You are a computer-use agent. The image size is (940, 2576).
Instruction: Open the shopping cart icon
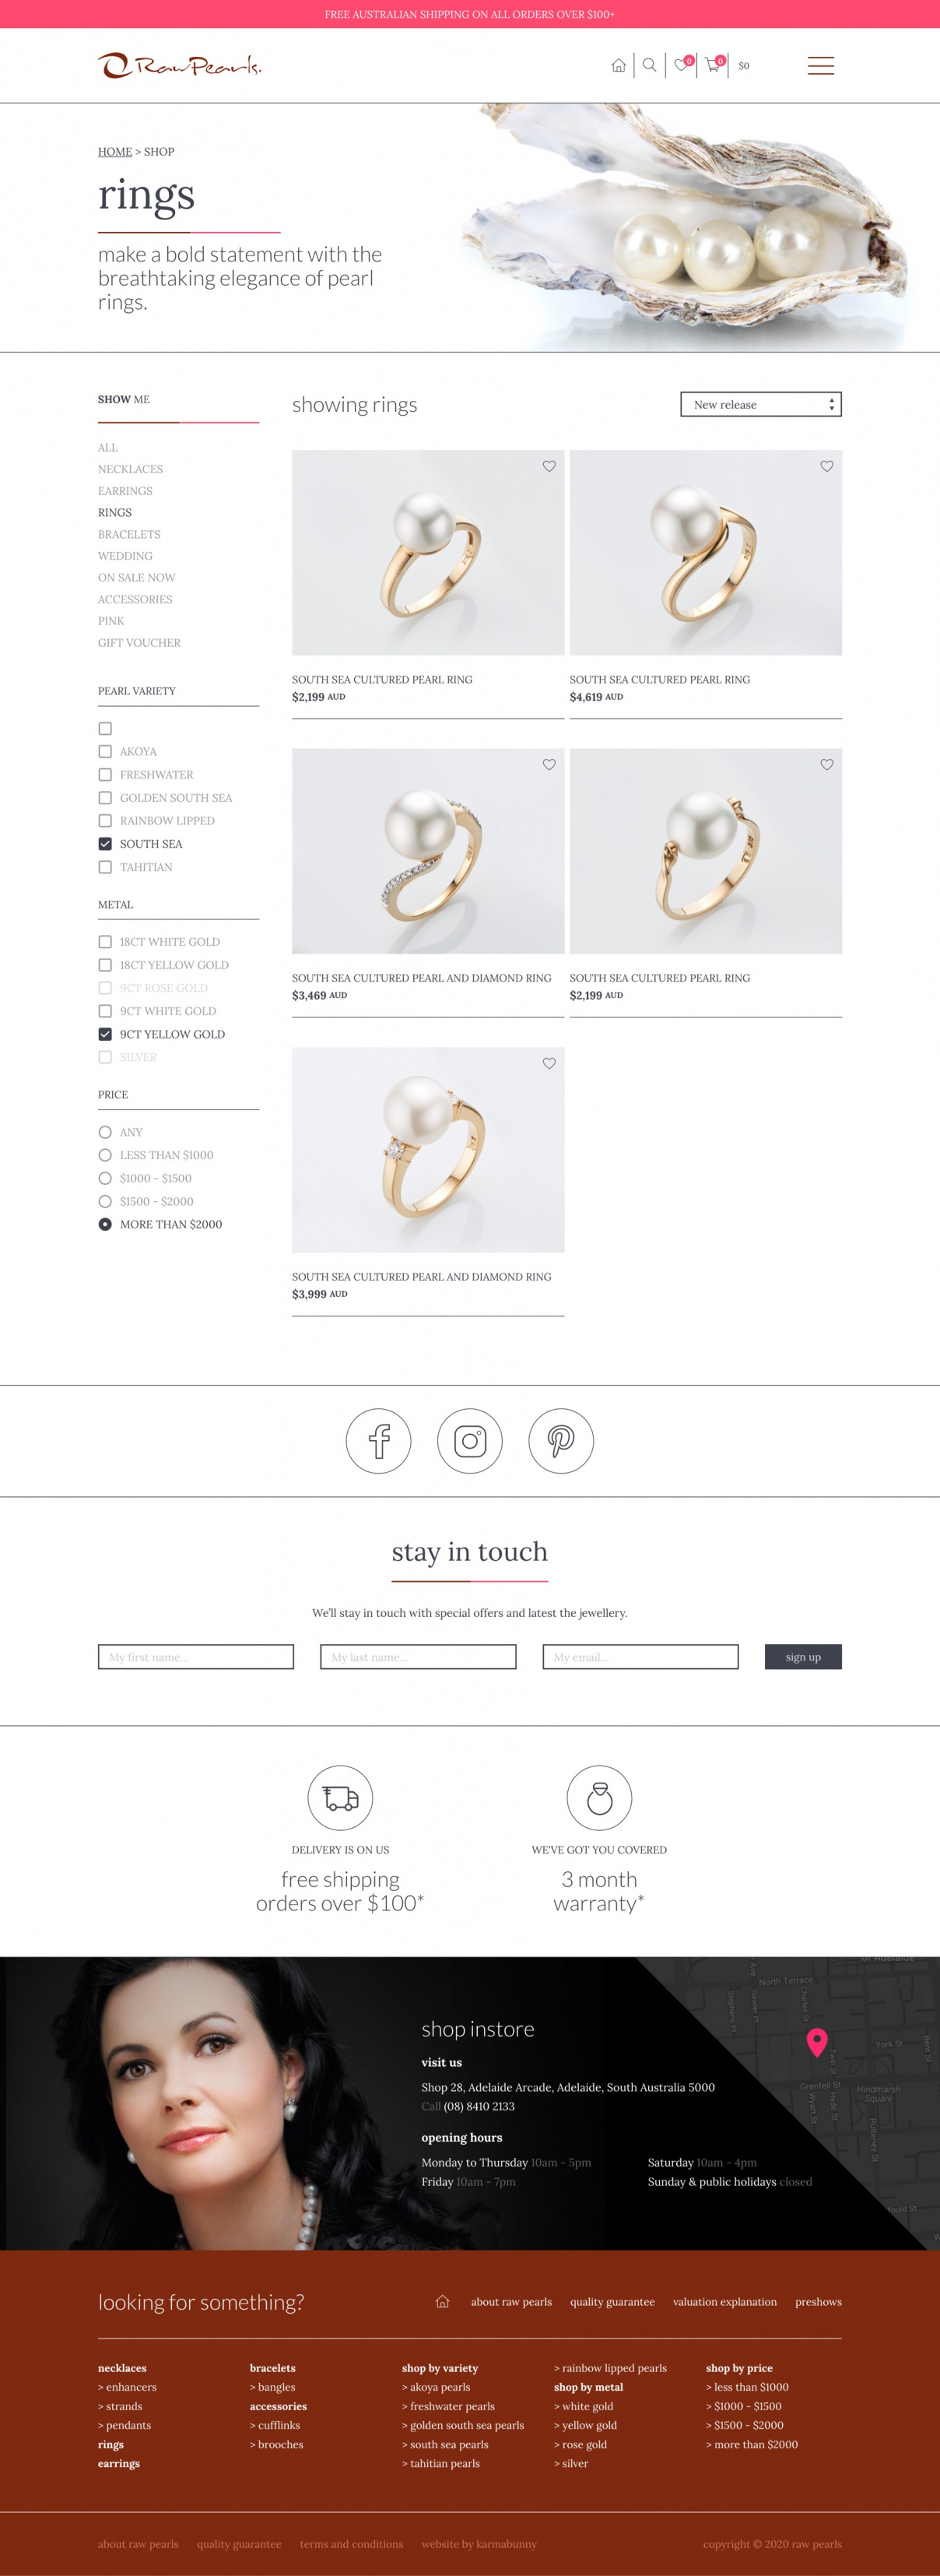pos(713,65)
